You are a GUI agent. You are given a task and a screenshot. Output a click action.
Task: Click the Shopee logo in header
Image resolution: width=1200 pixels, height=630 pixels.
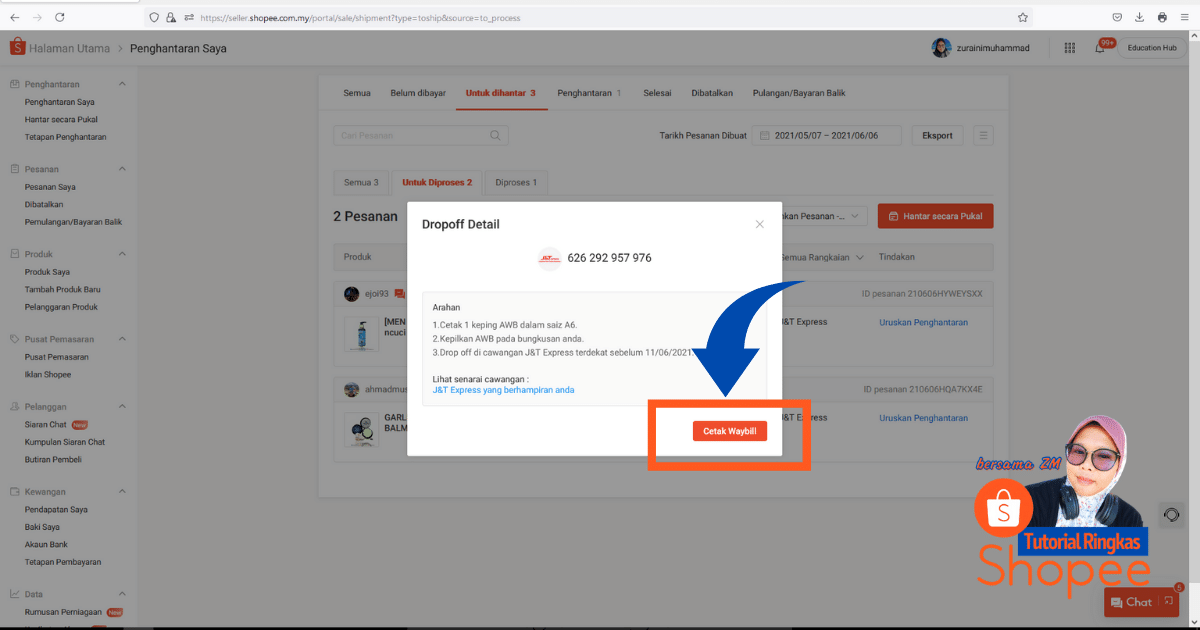click(17, 47)
